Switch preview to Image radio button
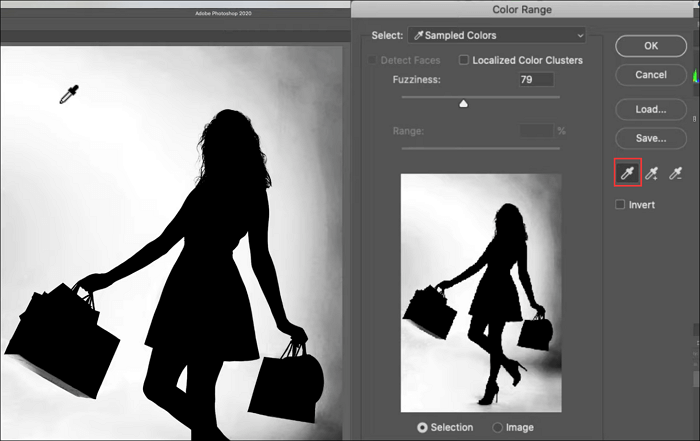 [x=498, y=427]
